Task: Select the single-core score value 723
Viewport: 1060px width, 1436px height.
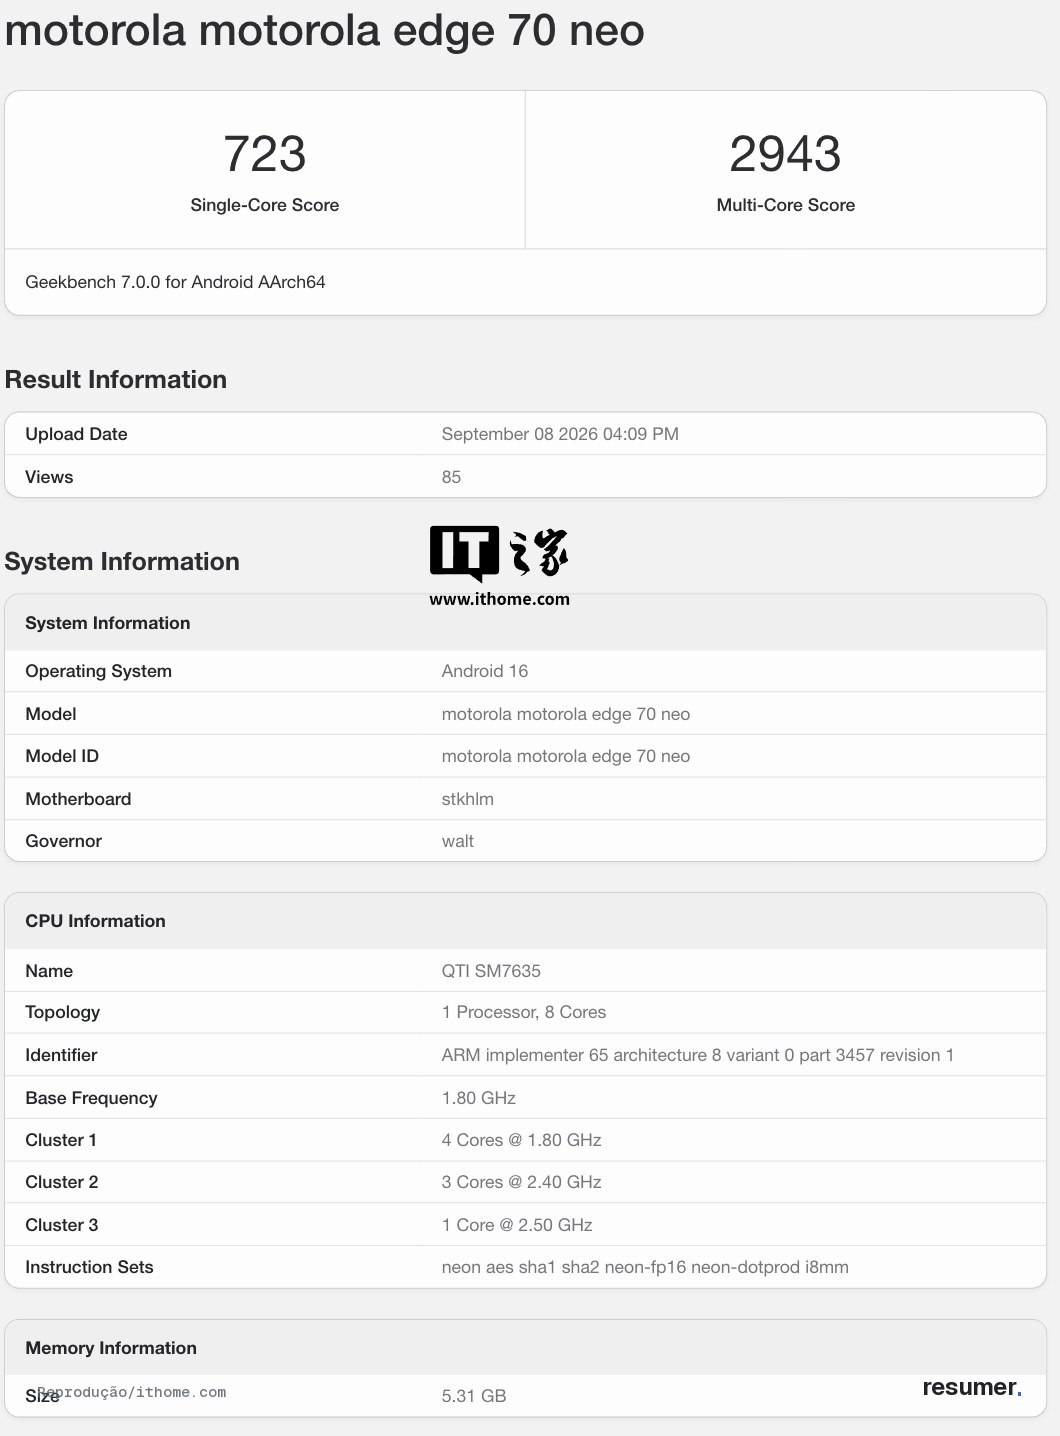Action: point(265,154)
